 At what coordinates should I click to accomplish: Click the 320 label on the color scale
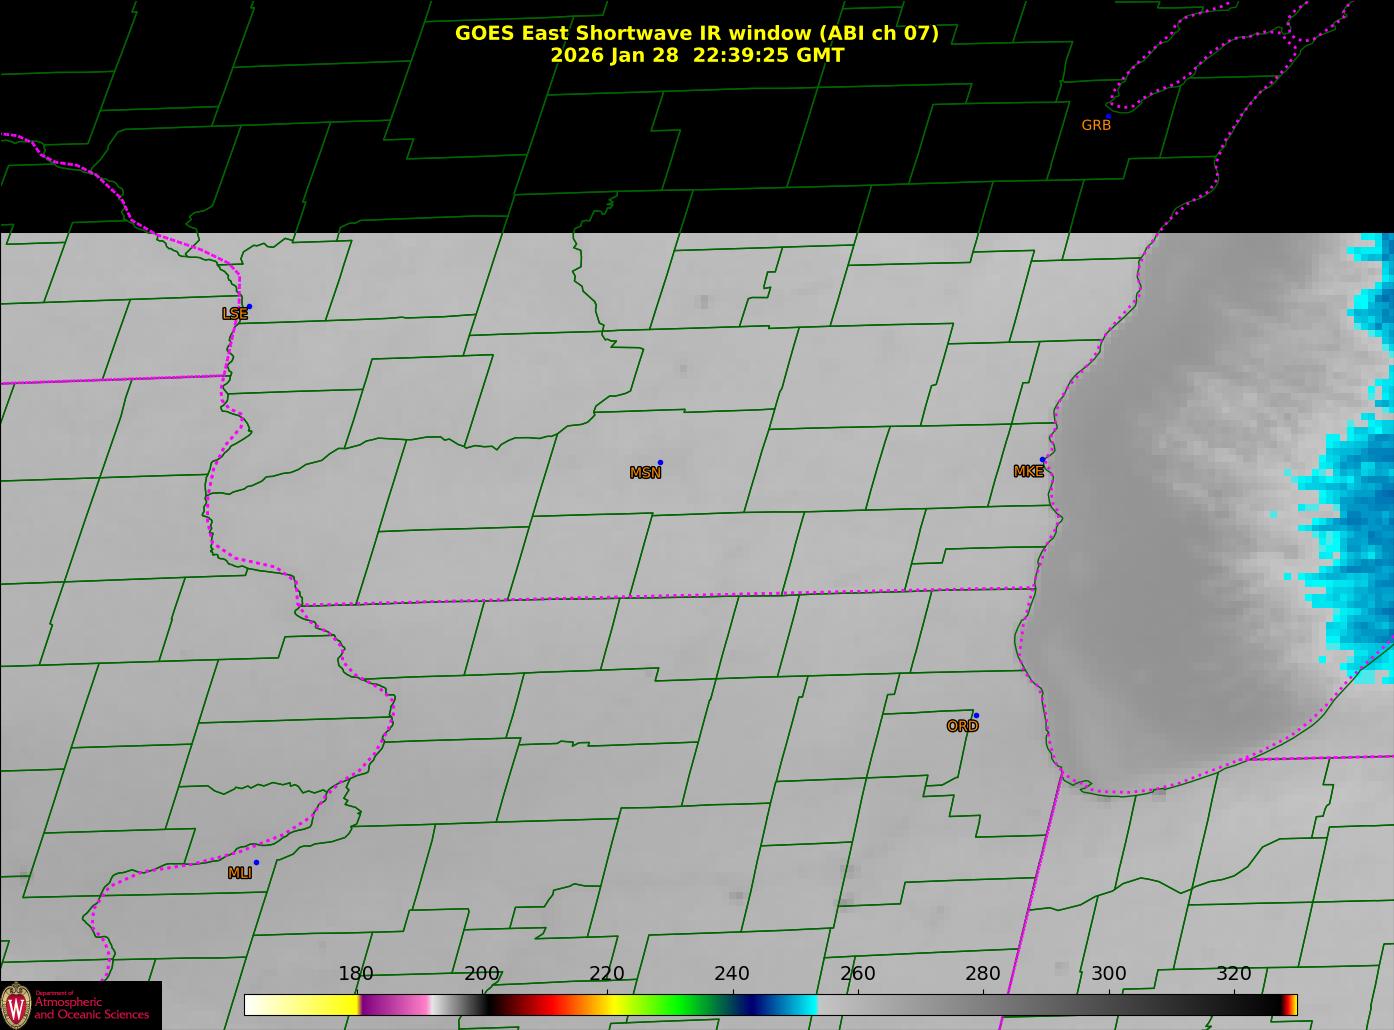1234,974
